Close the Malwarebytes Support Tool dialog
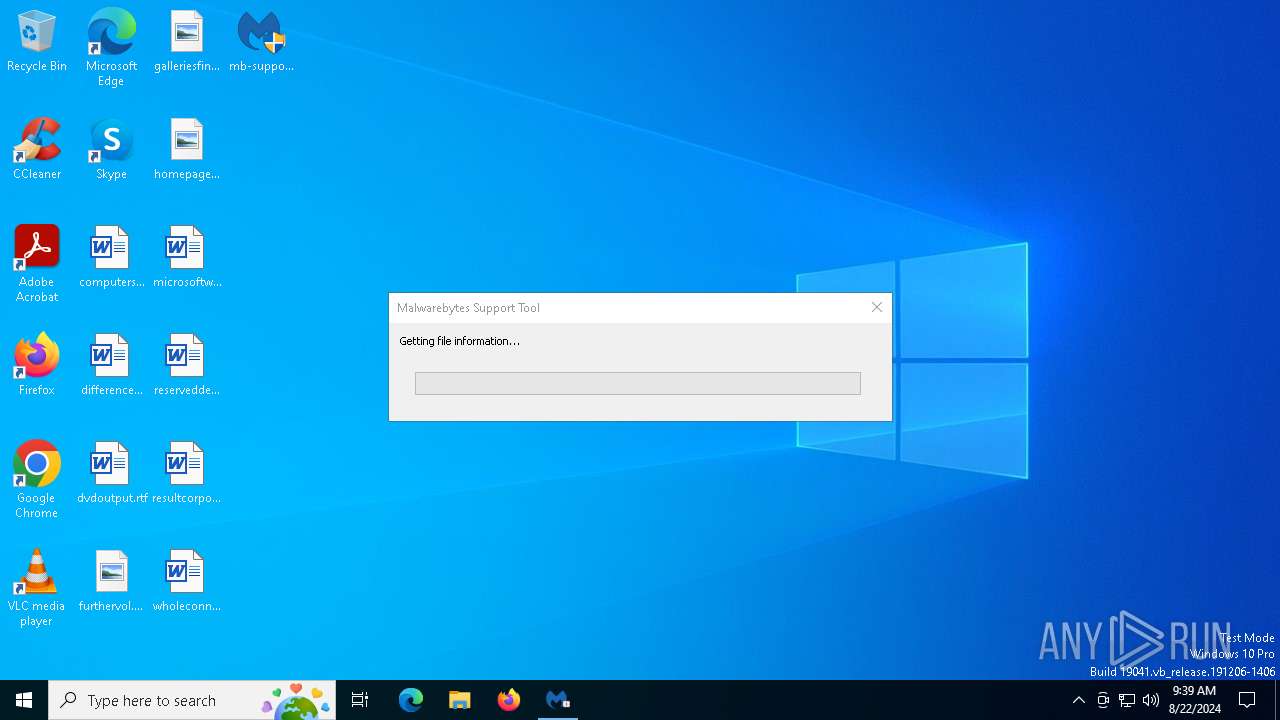Image resolution: width=1280 pixels, height=720 pixels. [x=877, y=307]
